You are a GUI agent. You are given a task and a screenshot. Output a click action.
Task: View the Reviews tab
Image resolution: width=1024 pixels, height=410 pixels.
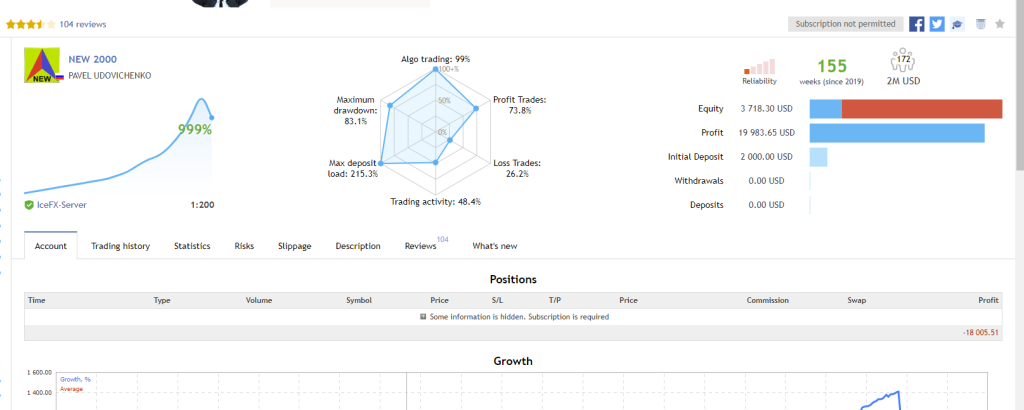[421, 246]
